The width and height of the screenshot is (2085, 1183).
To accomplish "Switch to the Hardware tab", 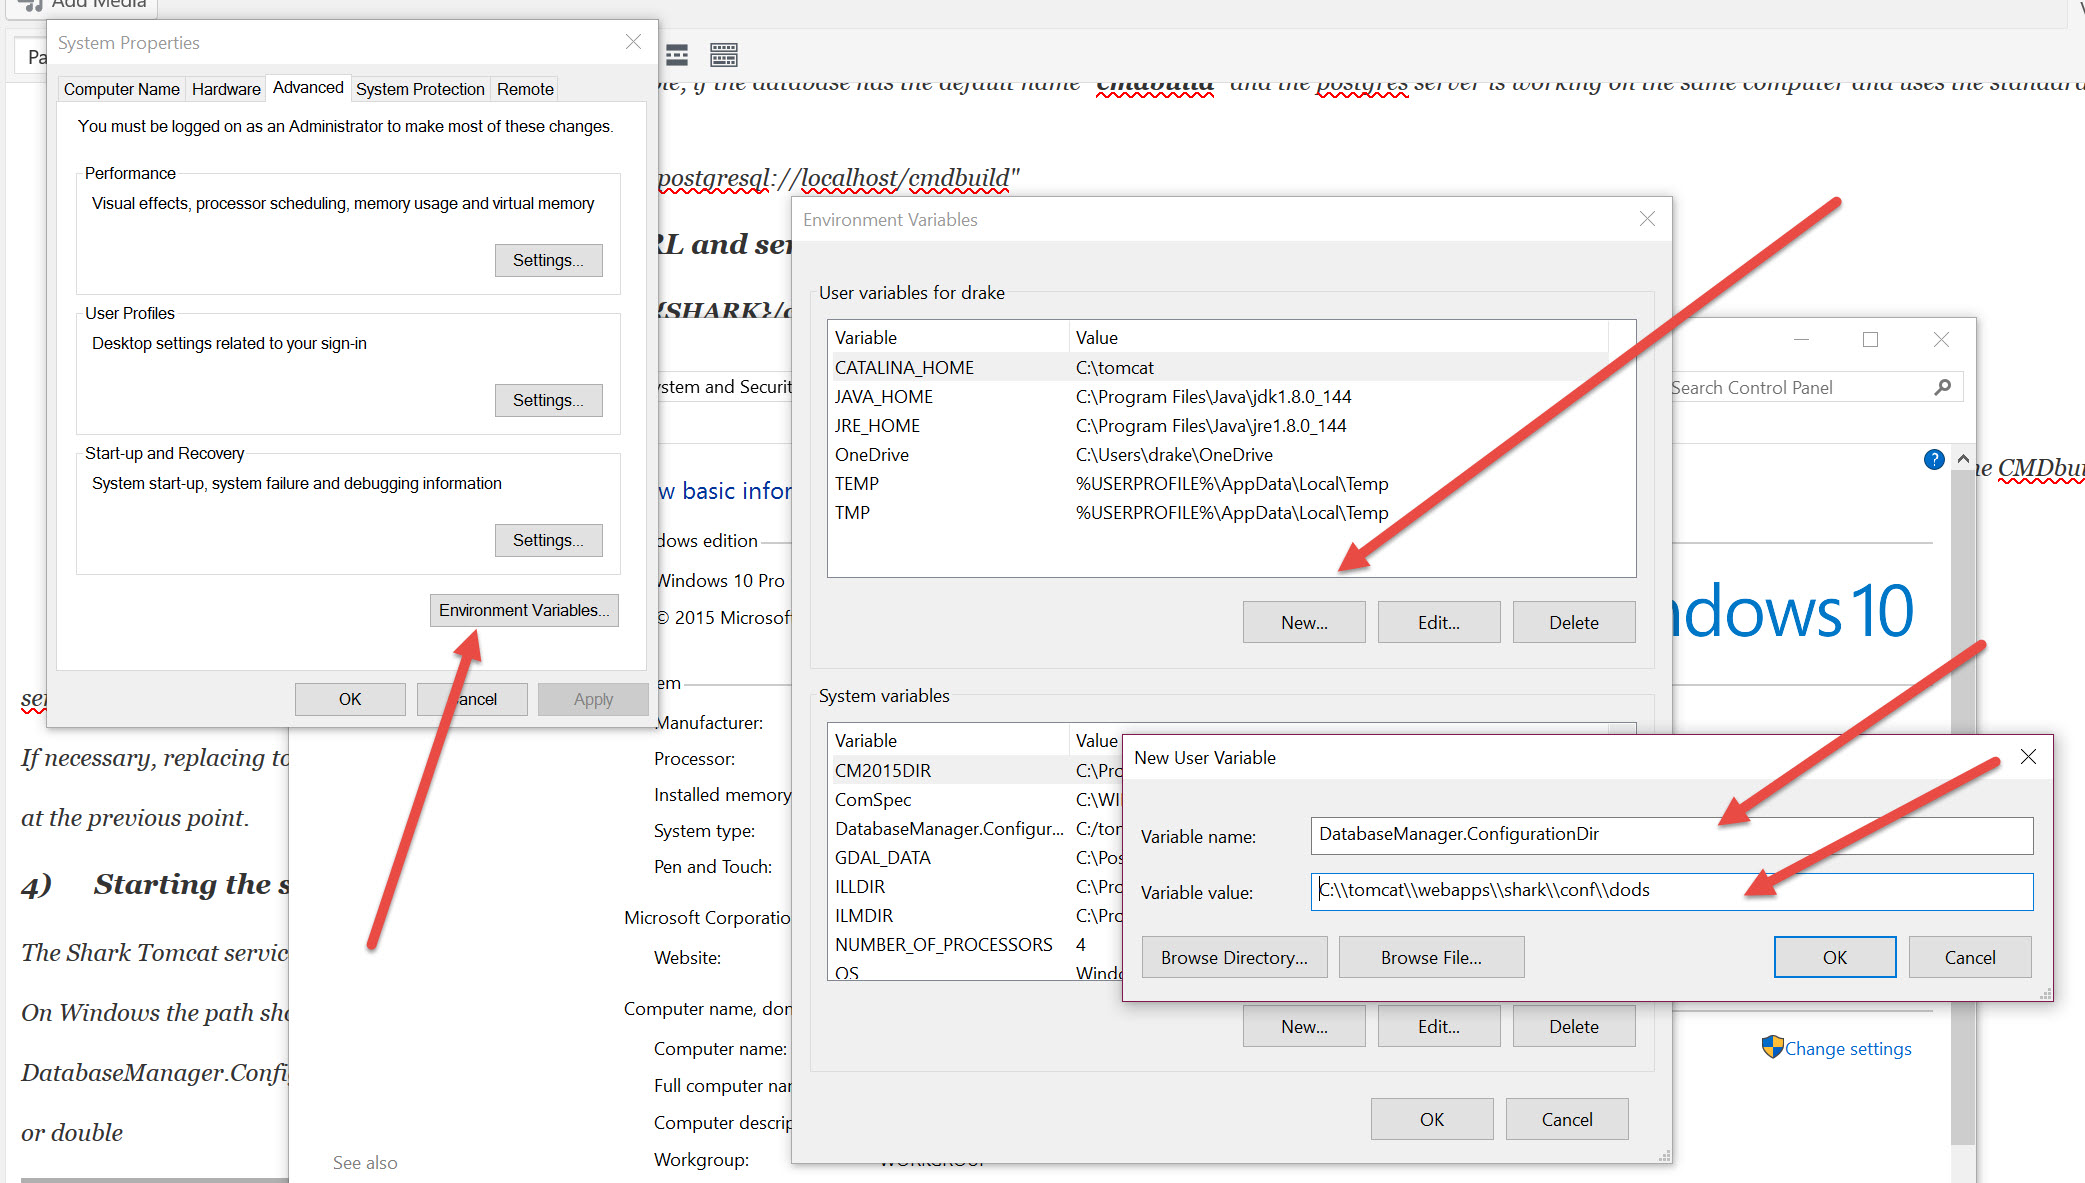I will tap(226, 89).
